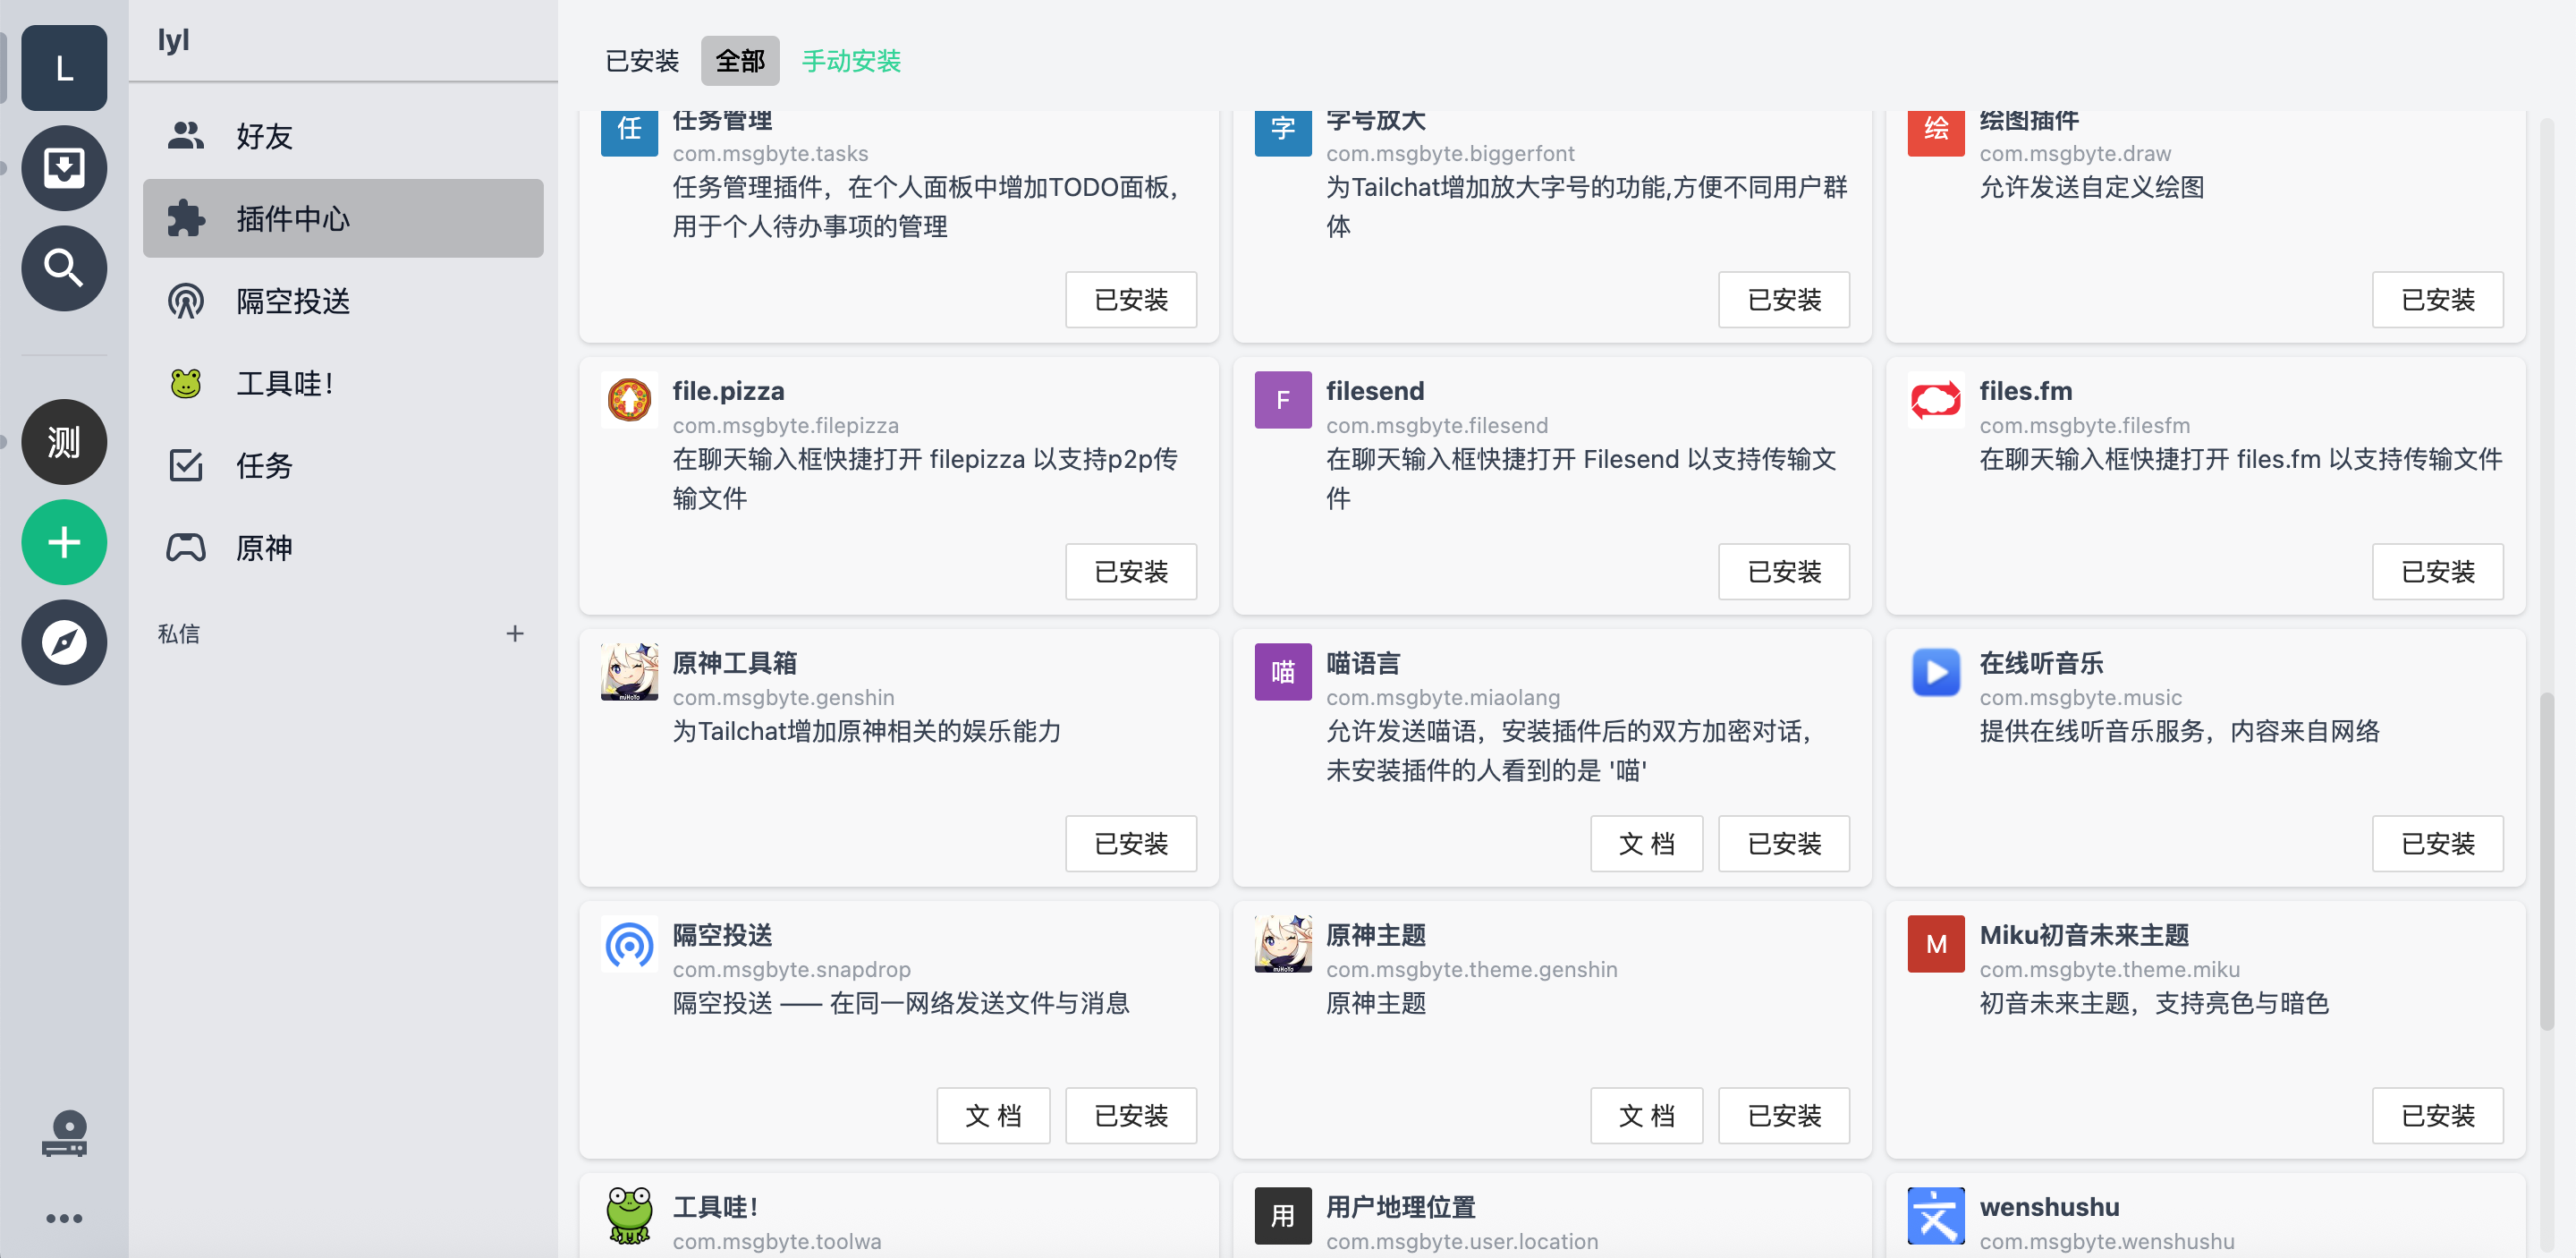Switch to the 手动安装 tab
The width and height of the screenshot is (2576, 1258).
pos(851,61)
